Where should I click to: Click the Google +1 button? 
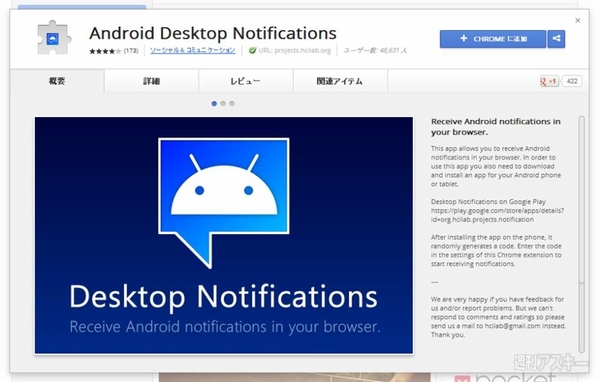tap(549, 81)
